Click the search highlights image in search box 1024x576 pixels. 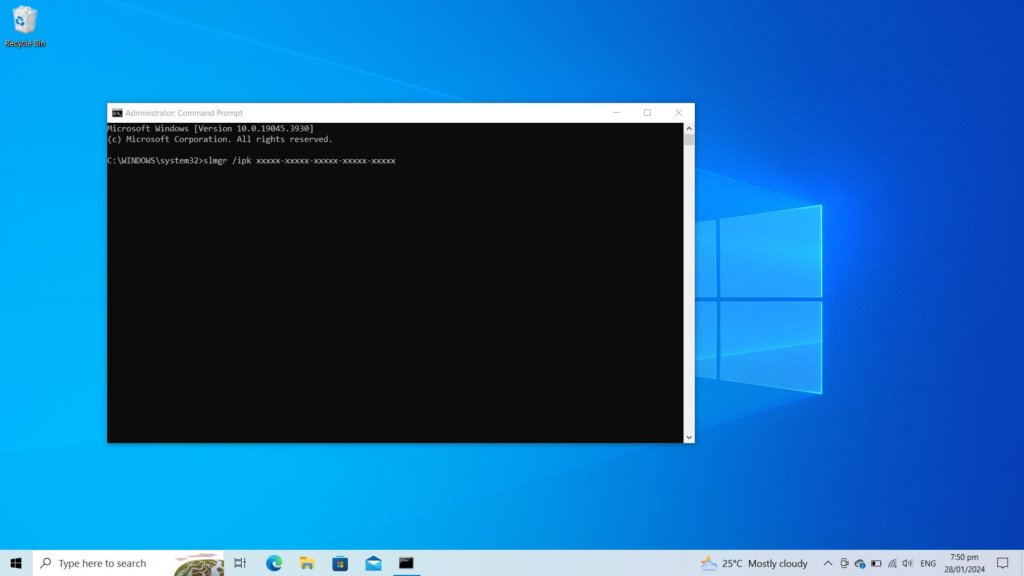click(199, 564)
